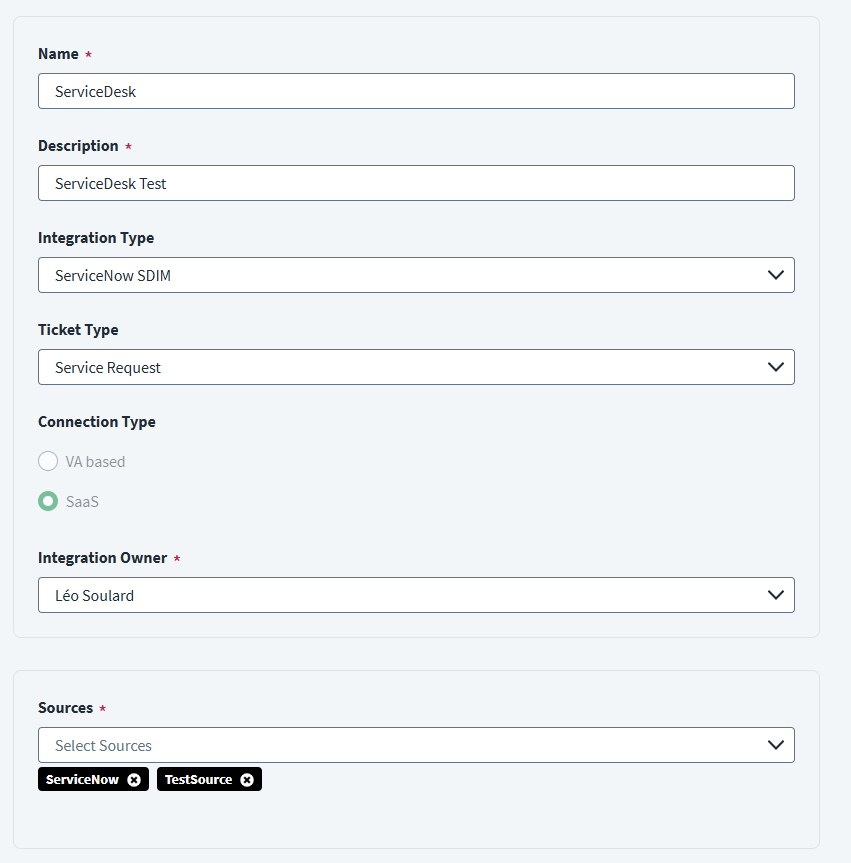851x863 pixels.
Task: Click the Ticket Type chevron arrow
Action: pos(775,367)
